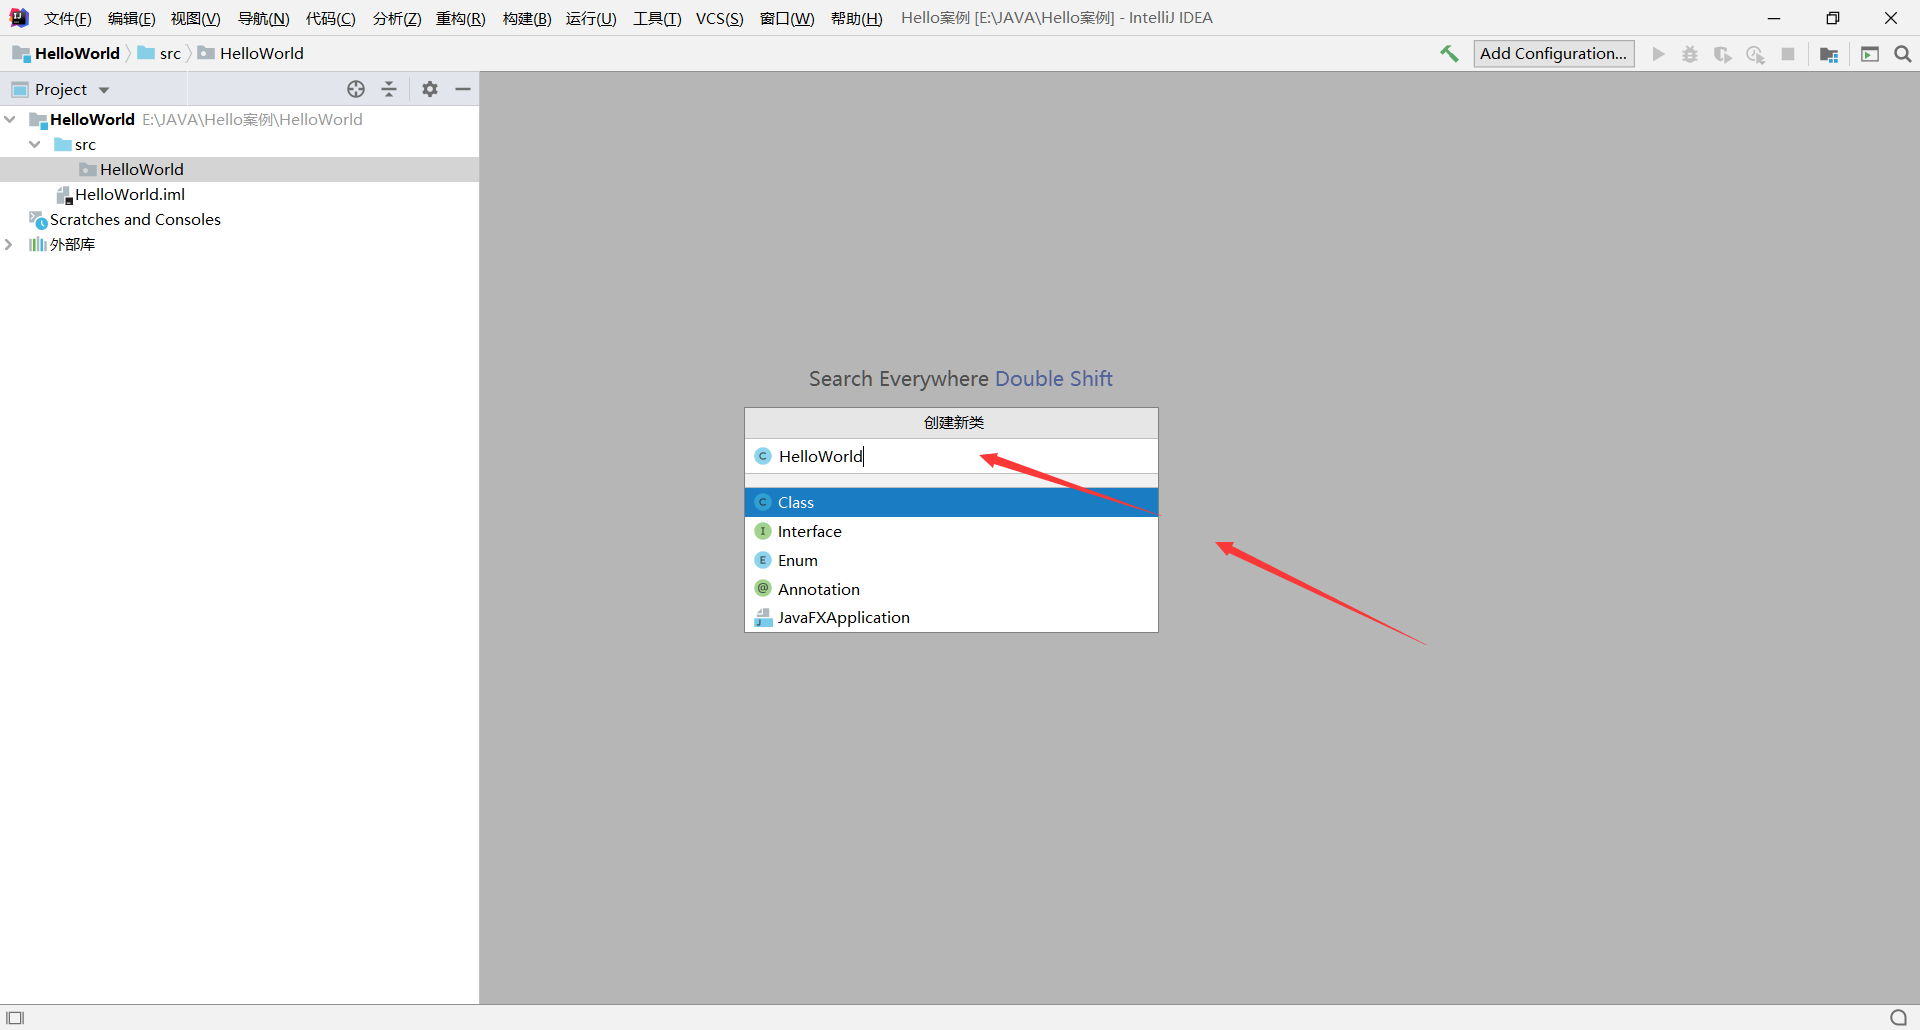Click the Debug bug icon in toolbar
Screen dimensions: 1920x1030
click(1690, 54)
